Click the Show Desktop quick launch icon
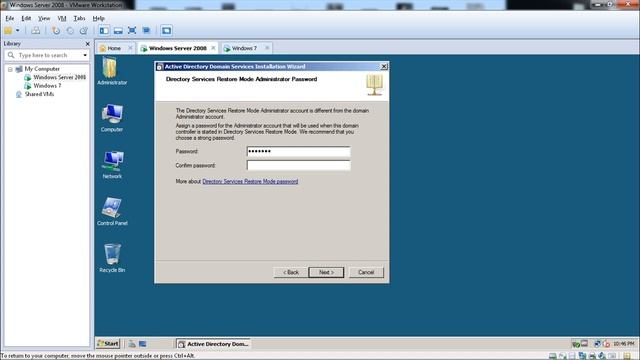Image resolution: width=640 pixels, height=360 pixels. [142, 344]
